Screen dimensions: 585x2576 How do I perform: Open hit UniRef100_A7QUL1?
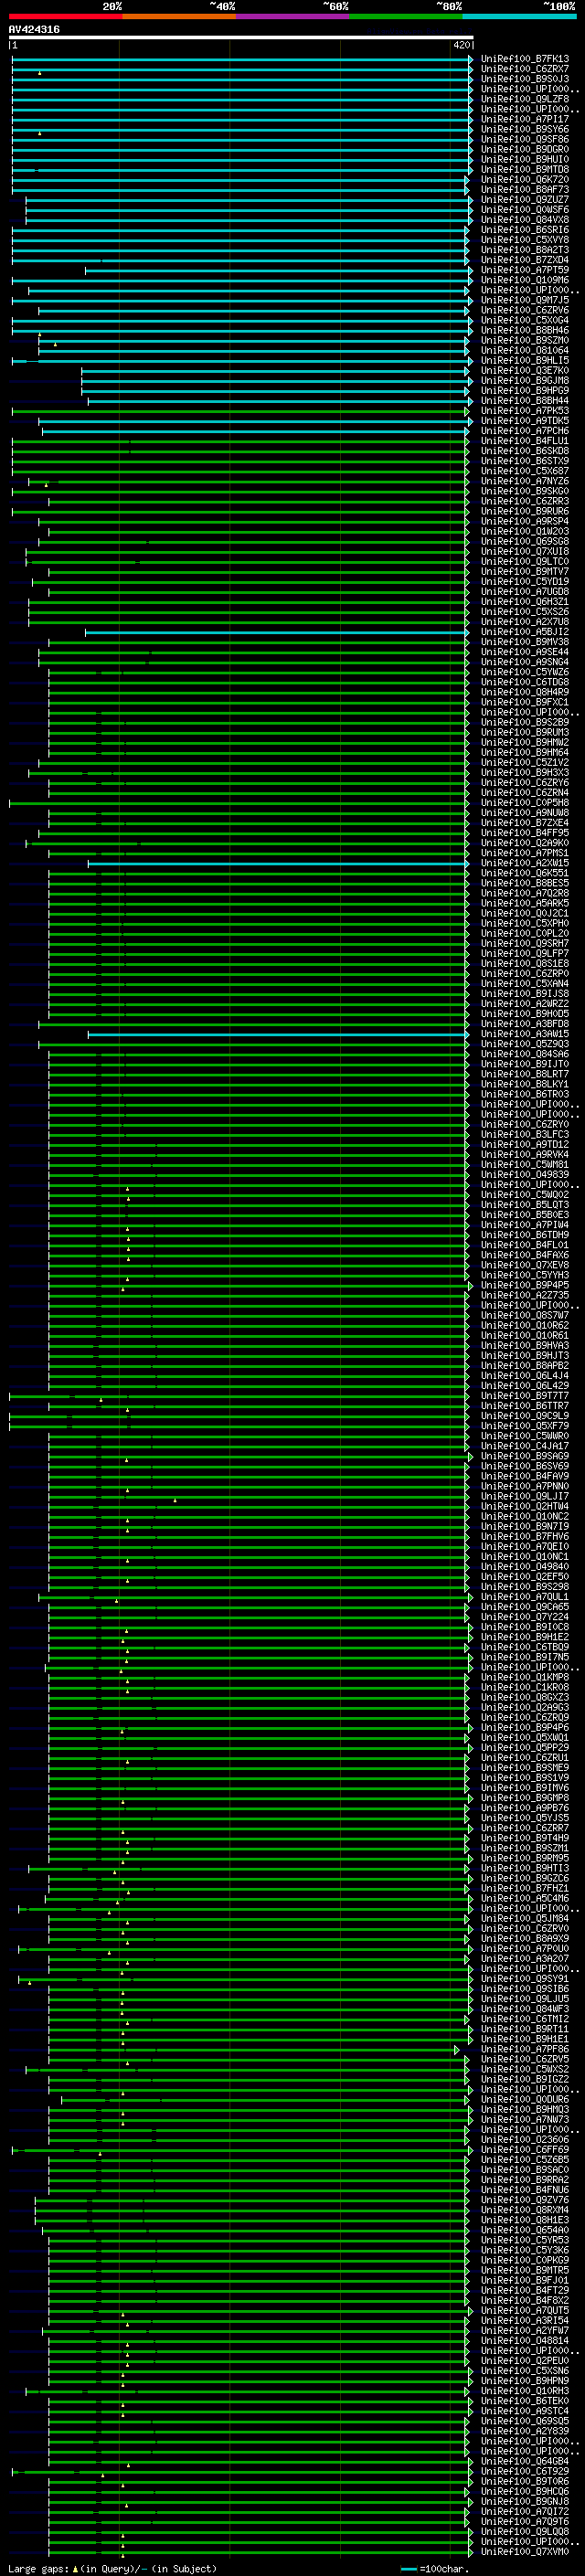[525, 1597]
